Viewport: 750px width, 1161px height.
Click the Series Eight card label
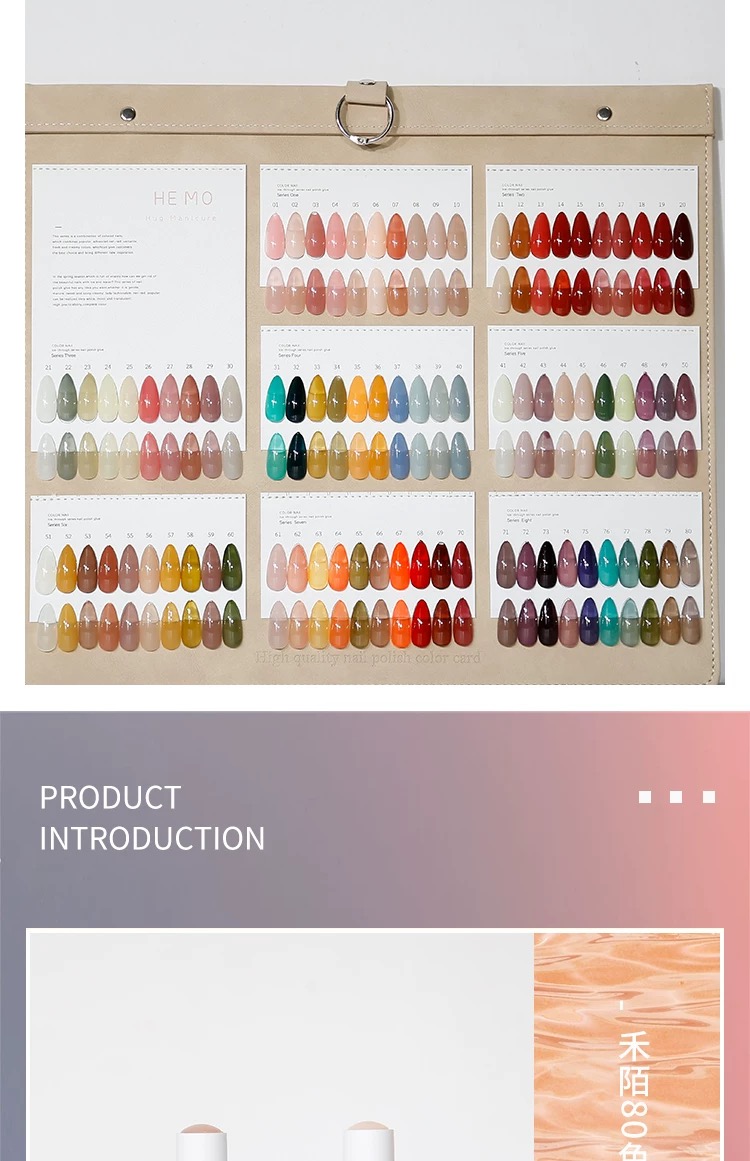coord(519,520)
